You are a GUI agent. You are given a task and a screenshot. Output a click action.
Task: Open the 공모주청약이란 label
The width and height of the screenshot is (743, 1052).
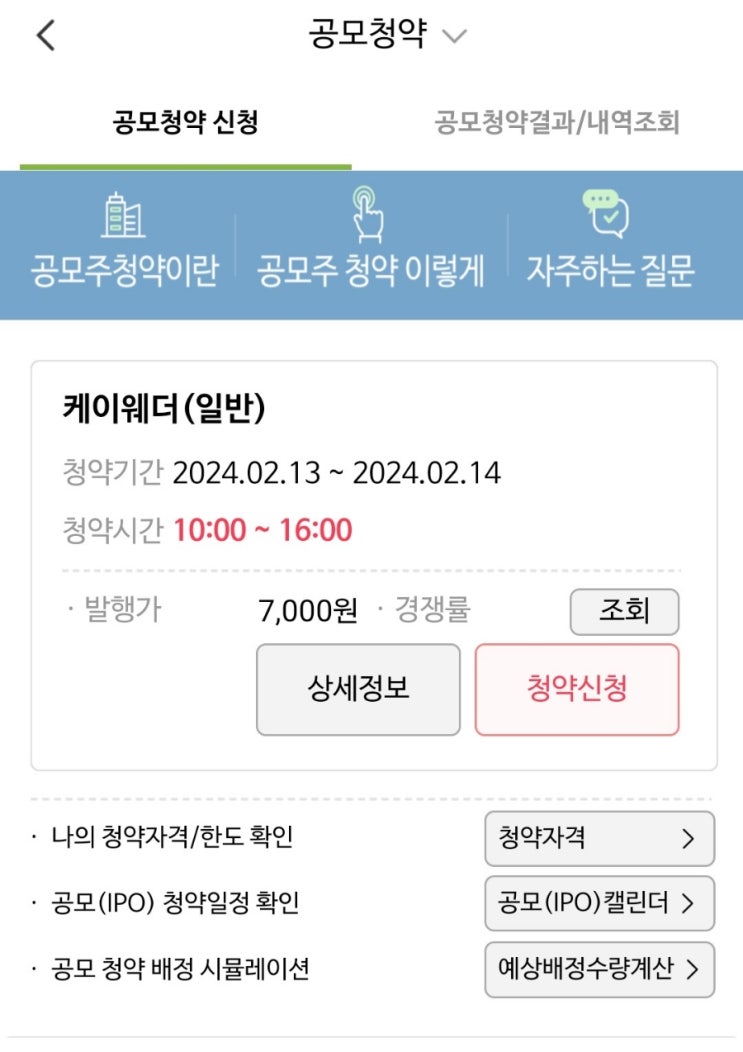coord(125,270)
